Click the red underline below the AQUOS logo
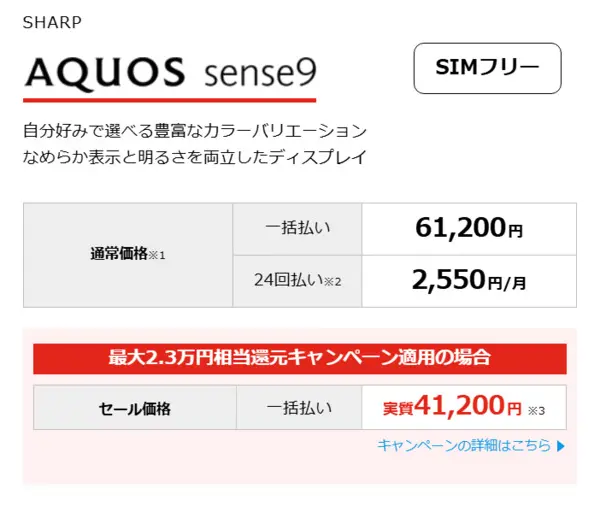This screenshot has width=600, height=506. click(x=169, y=100)
